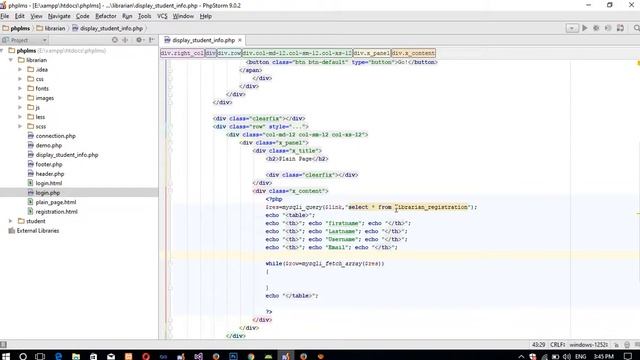Viewport: 640px width, 360px height.
Task: Click CRLF line separator in status bar
Action: point(558,345)
